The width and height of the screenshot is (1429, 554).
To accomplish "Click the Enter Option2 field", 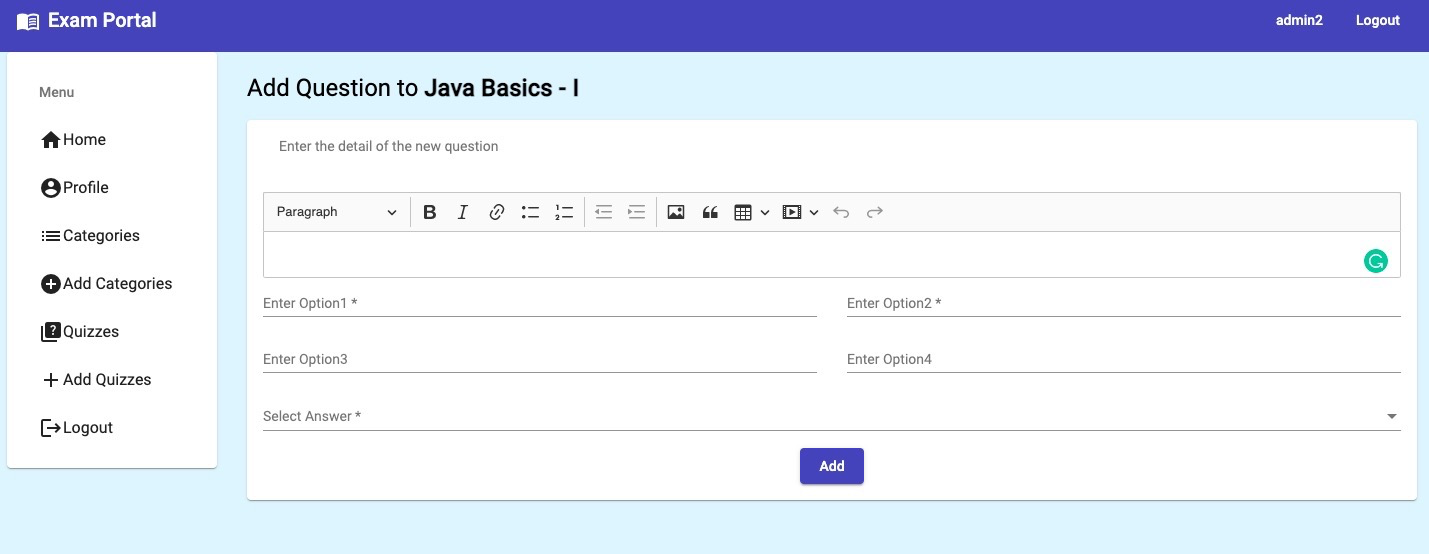I will (x=1124, y=303).
